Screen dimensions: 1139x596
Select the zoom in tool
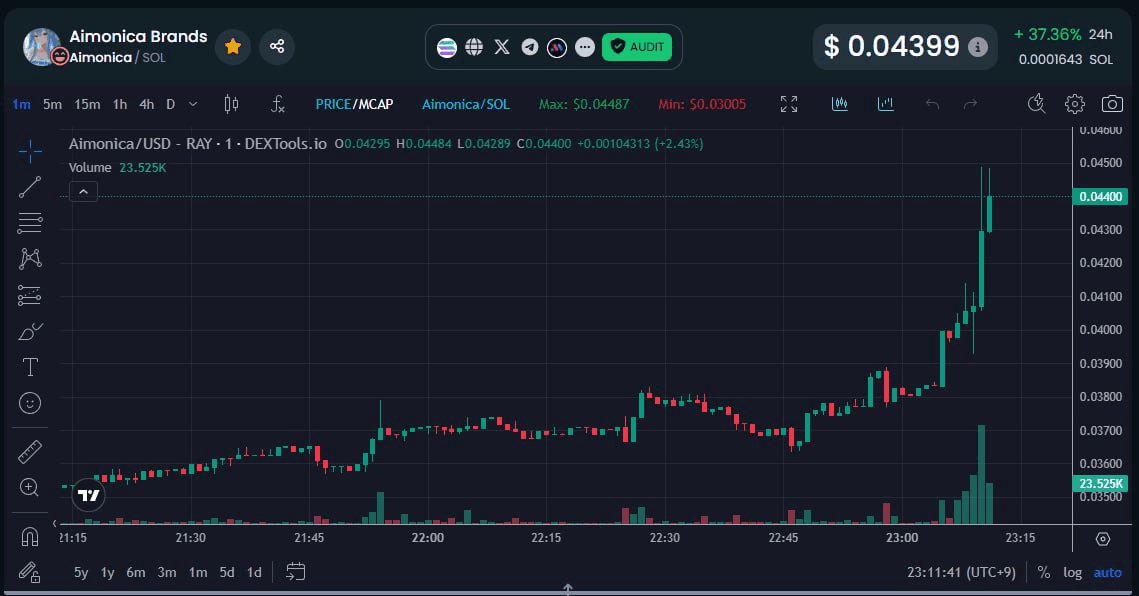[x=30, y=487]
